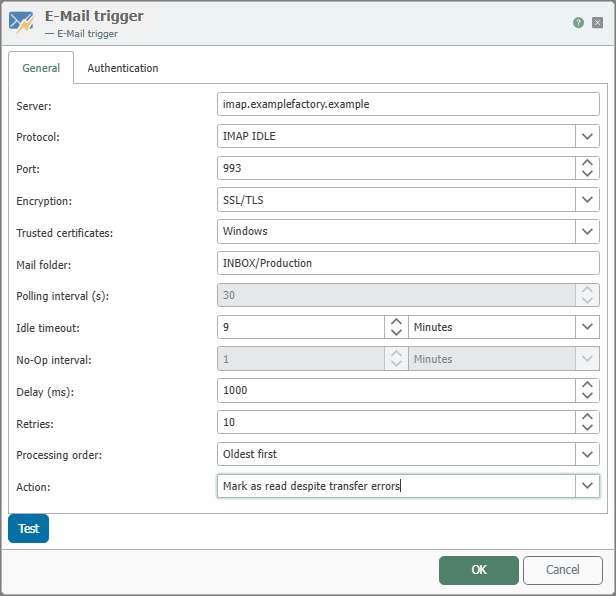
Task: Increment the Idle timeout value
Action: [x=396, y=321]
